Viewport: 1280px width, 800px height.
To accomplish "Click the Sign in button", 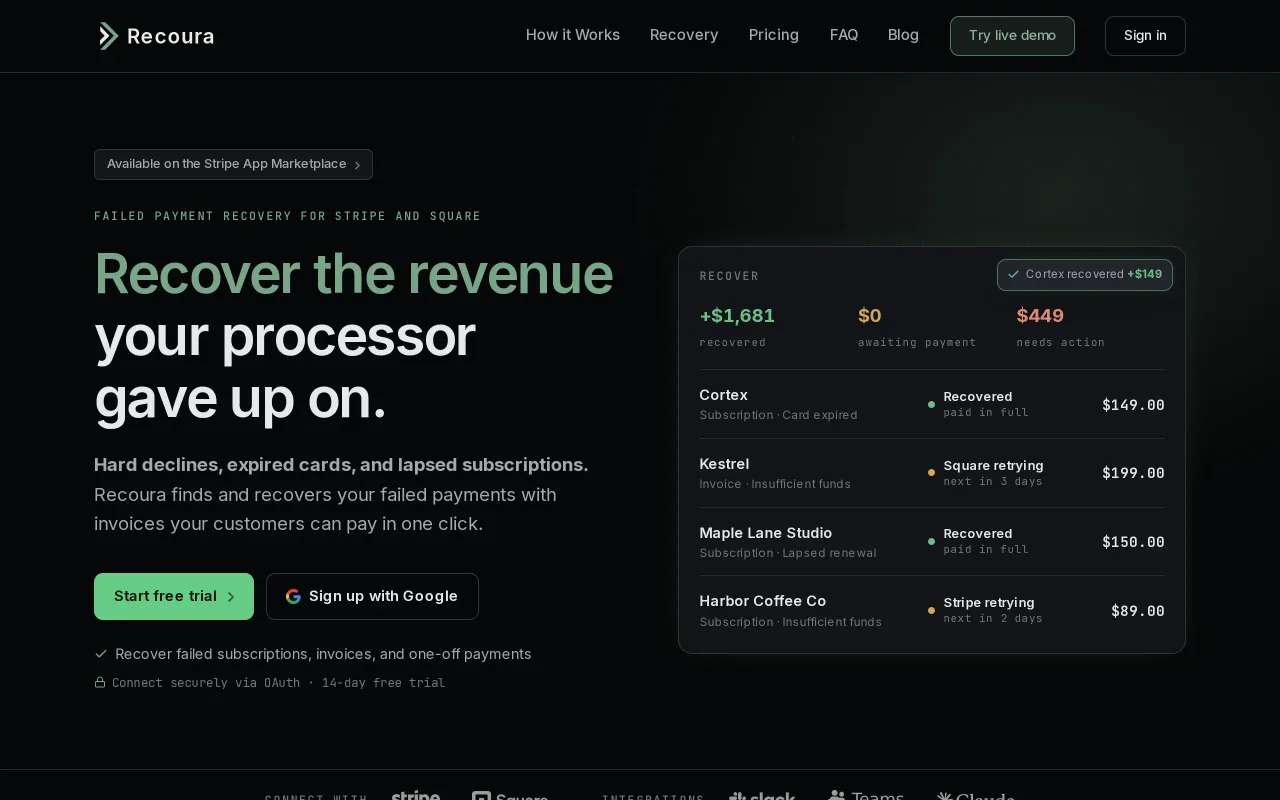I will (x=1145, y=36).
